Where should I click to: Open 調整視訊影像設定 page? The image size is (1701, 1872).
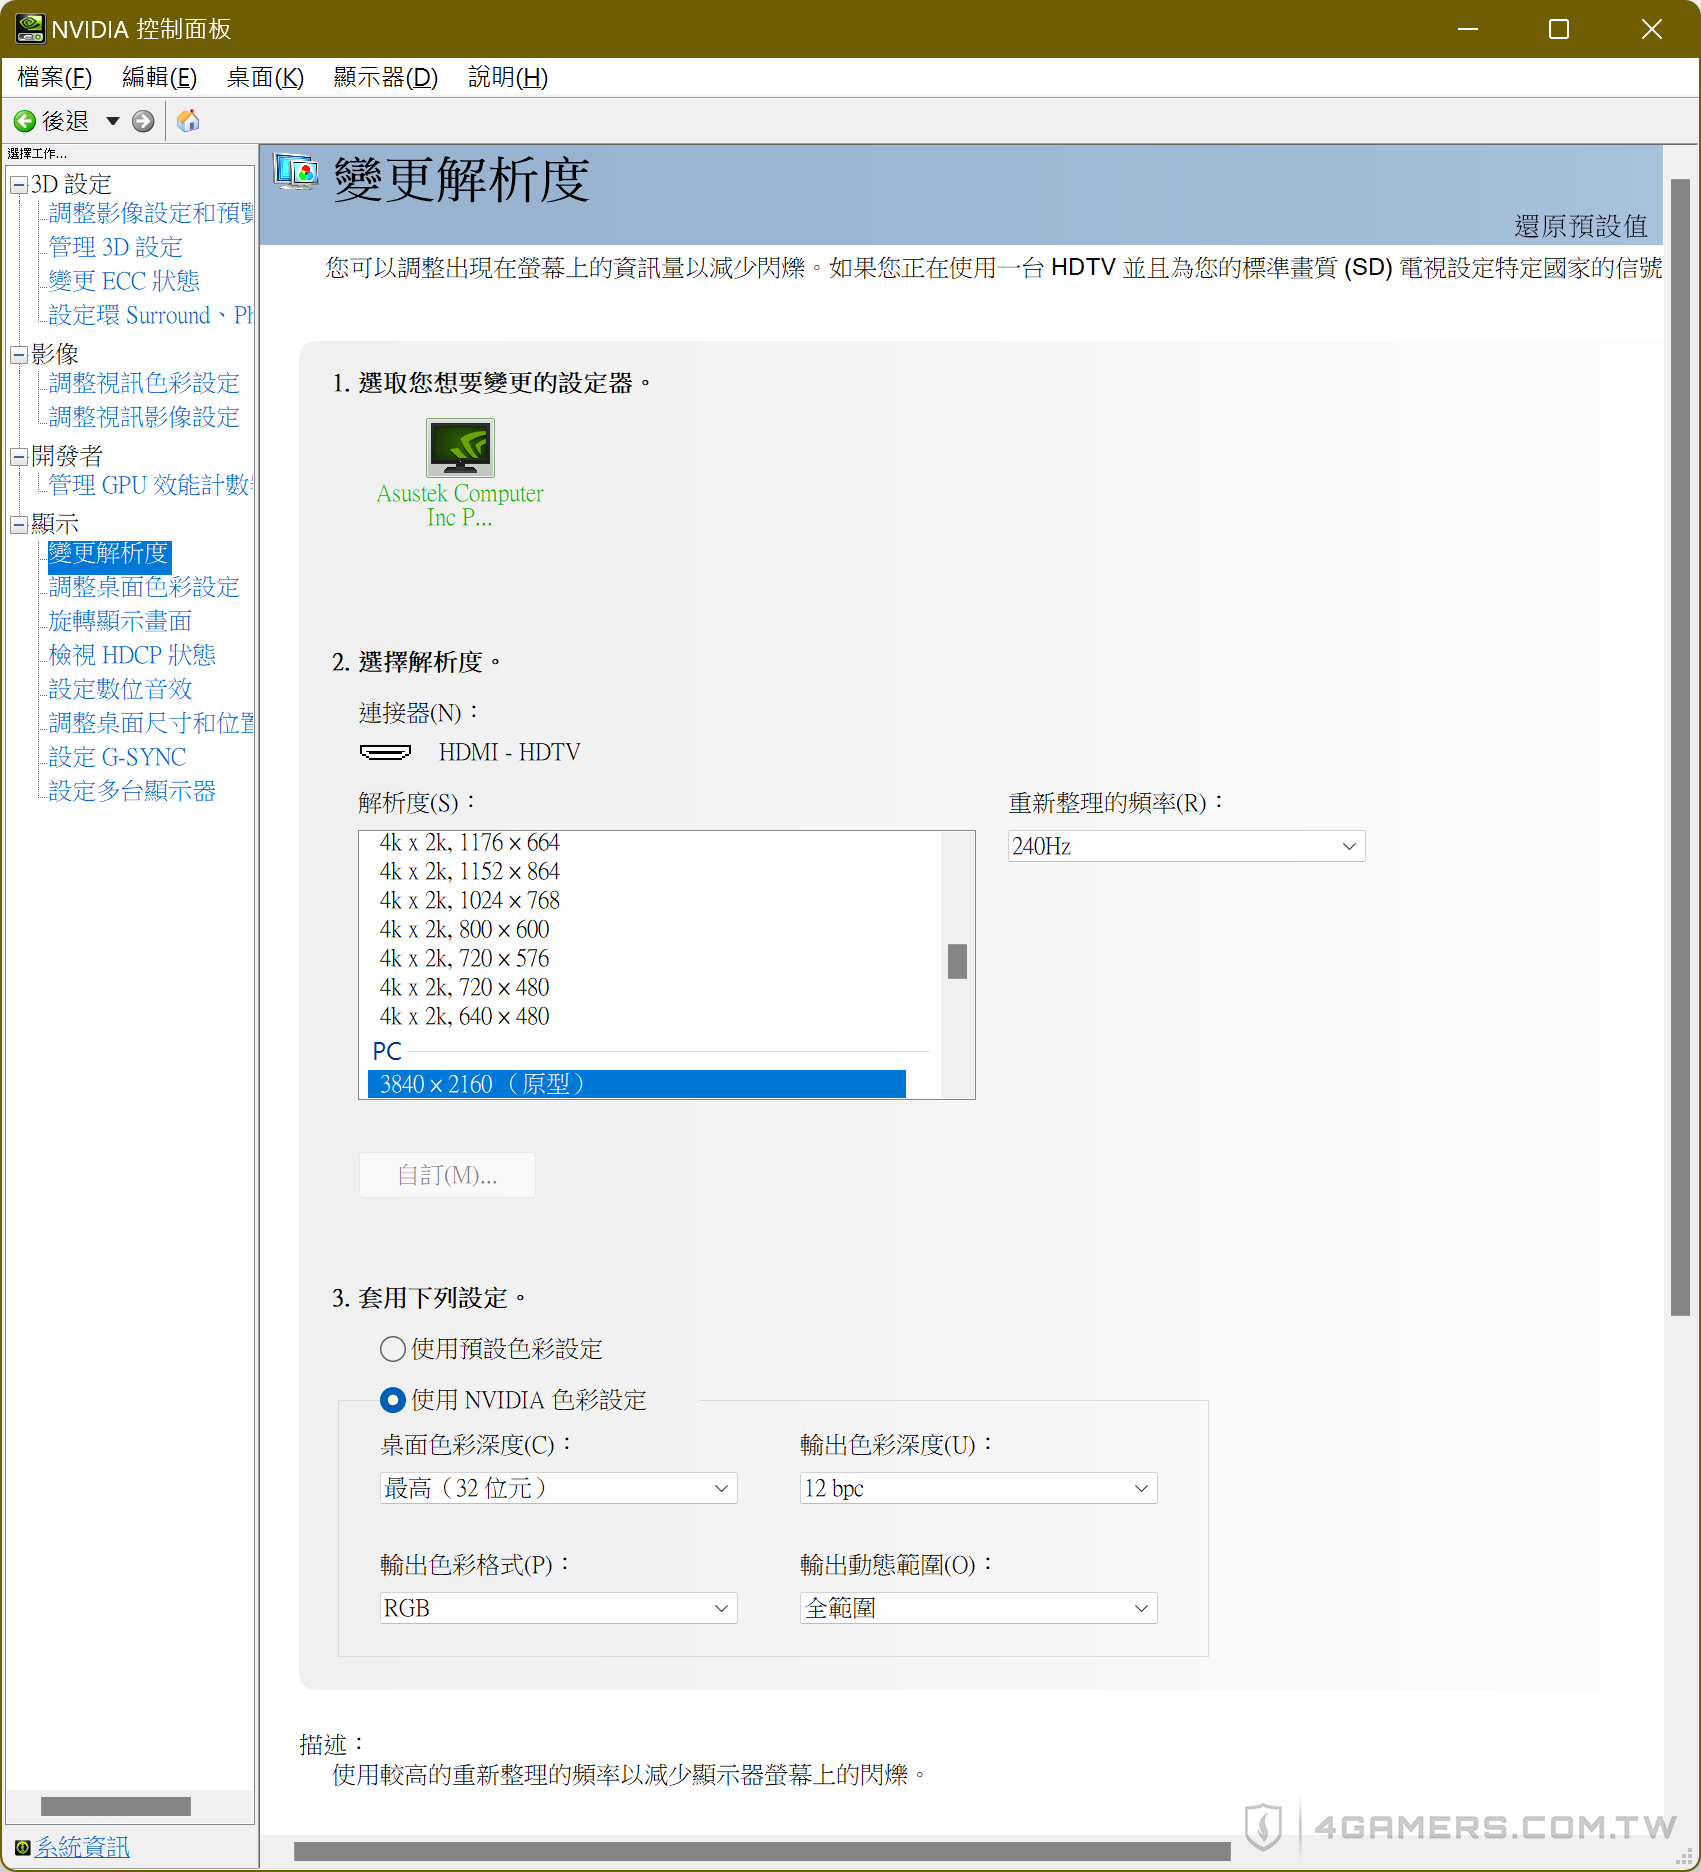pos(144,417)
